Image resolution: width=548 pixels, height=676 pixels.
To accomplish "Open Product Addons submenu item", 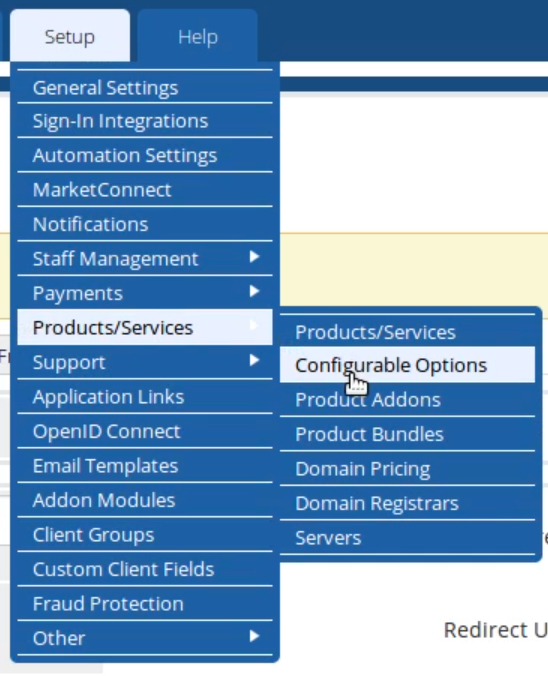I will (407, 400).
